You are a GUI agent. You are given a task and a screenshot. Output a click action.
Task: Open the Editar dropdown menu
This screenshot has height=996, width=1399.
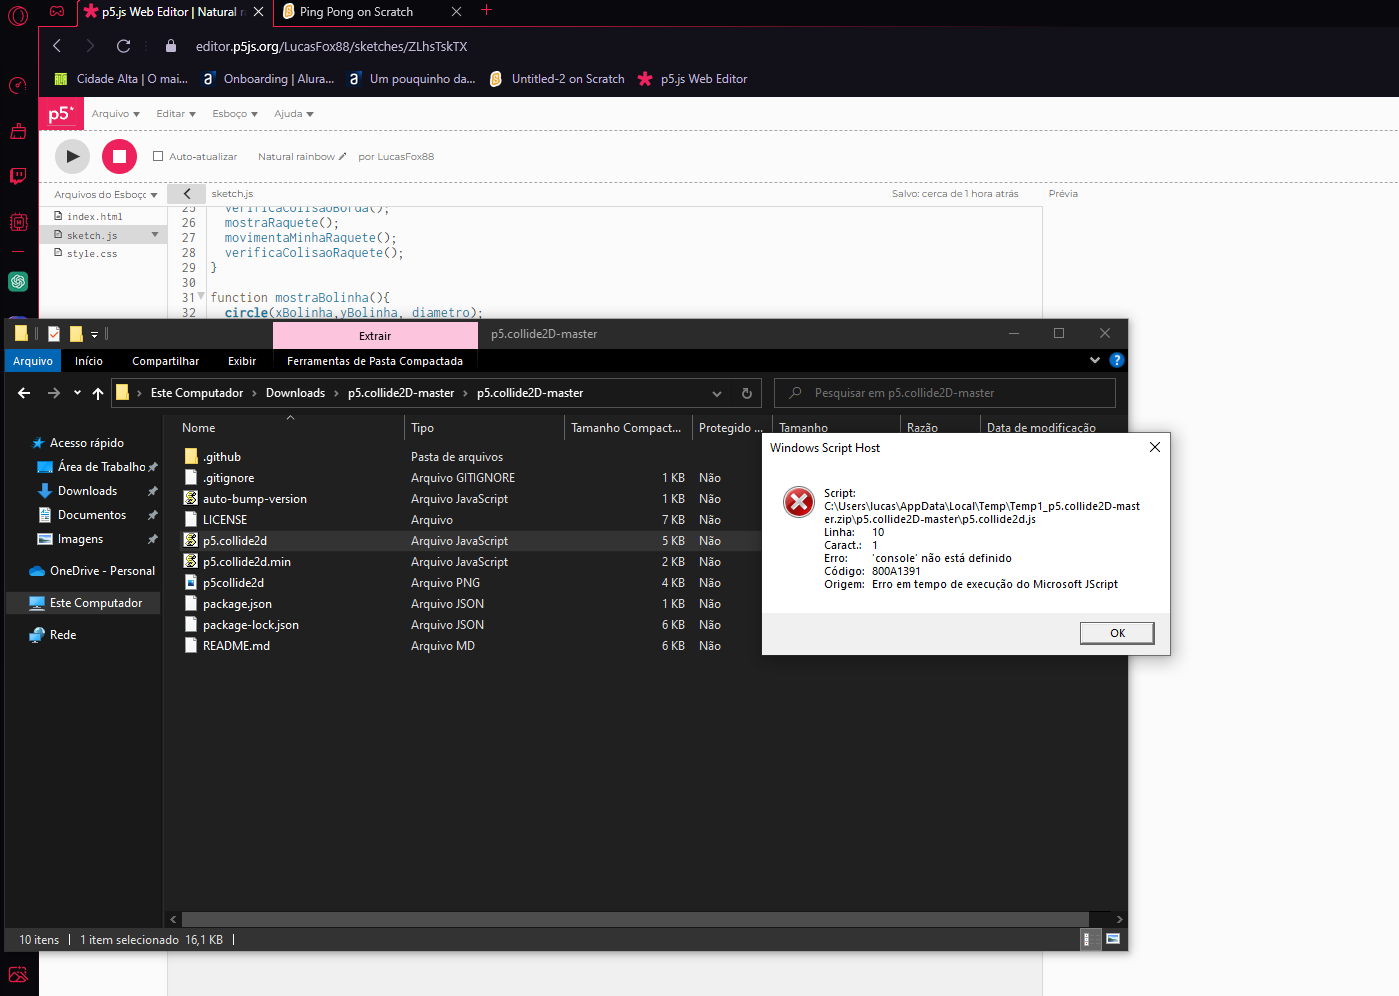pos(176,114)
